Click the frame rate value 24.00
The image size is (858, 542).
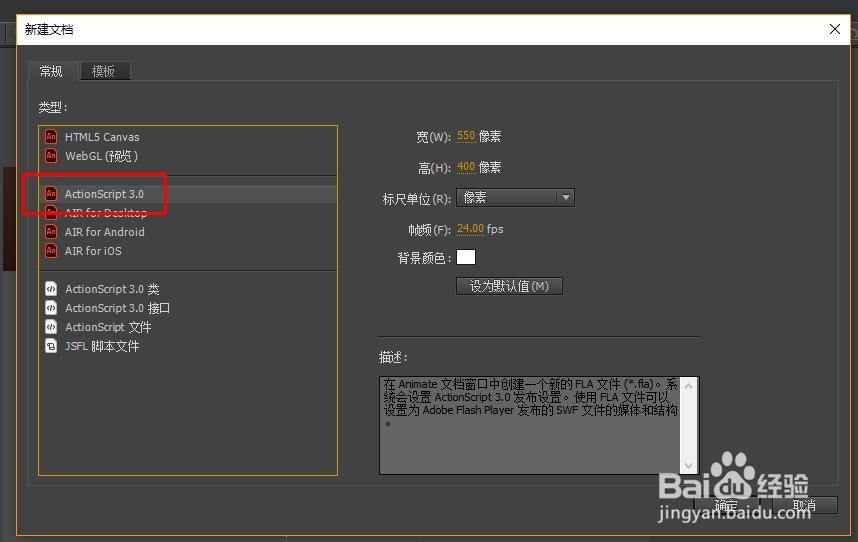tap(470, 229)
